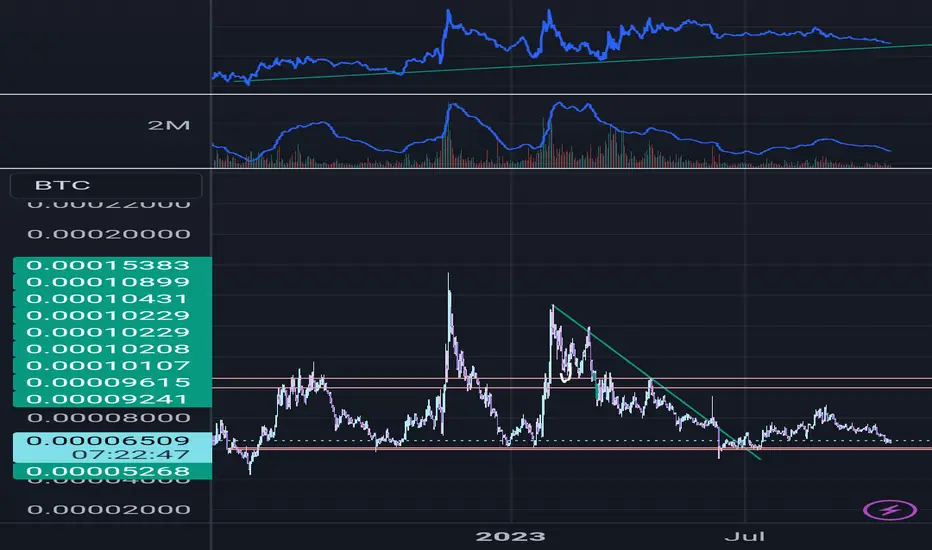Click the purple lightning bolt icon

pyautogui.click(x=889, y=510)
